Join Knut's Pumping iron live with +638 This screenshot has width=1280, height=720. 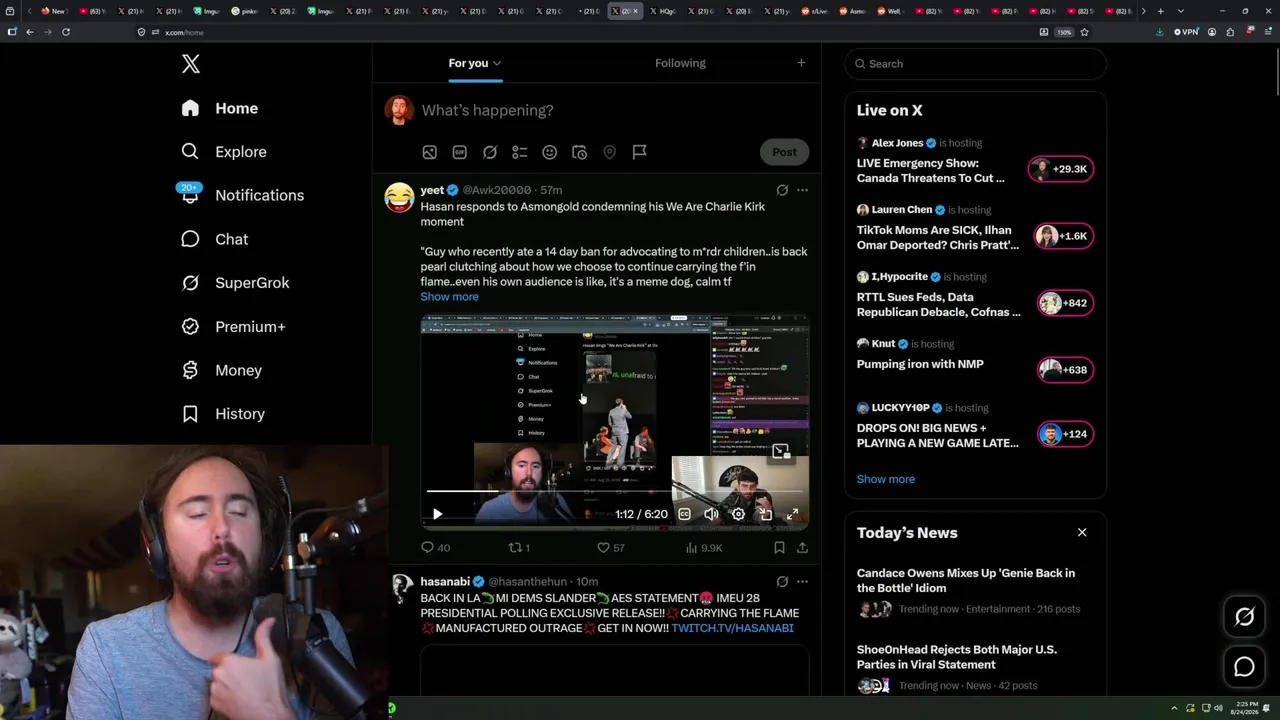pyautogui.click(x=1064, y=370)
